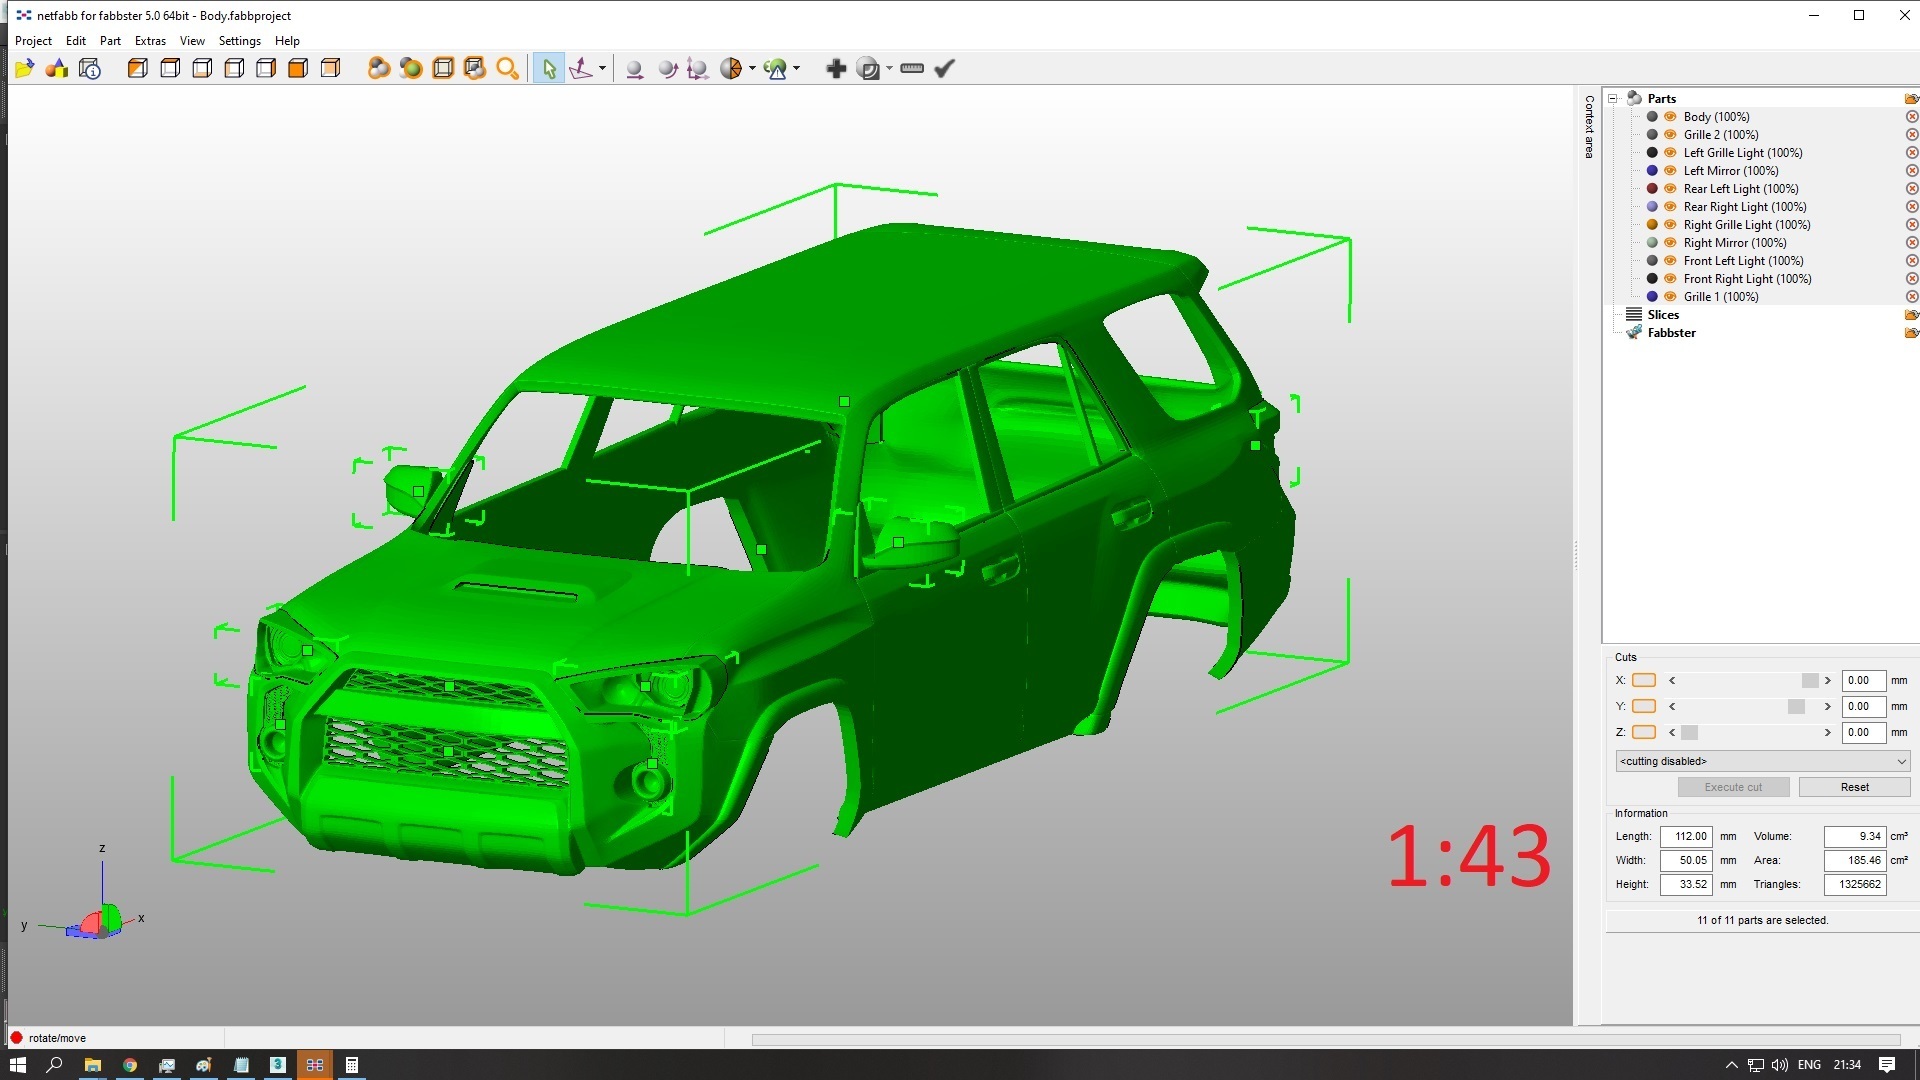The width and height of the screenshot is (1920, 1080).
Task: Click the add part plus icon
Action: pos(837,68)
